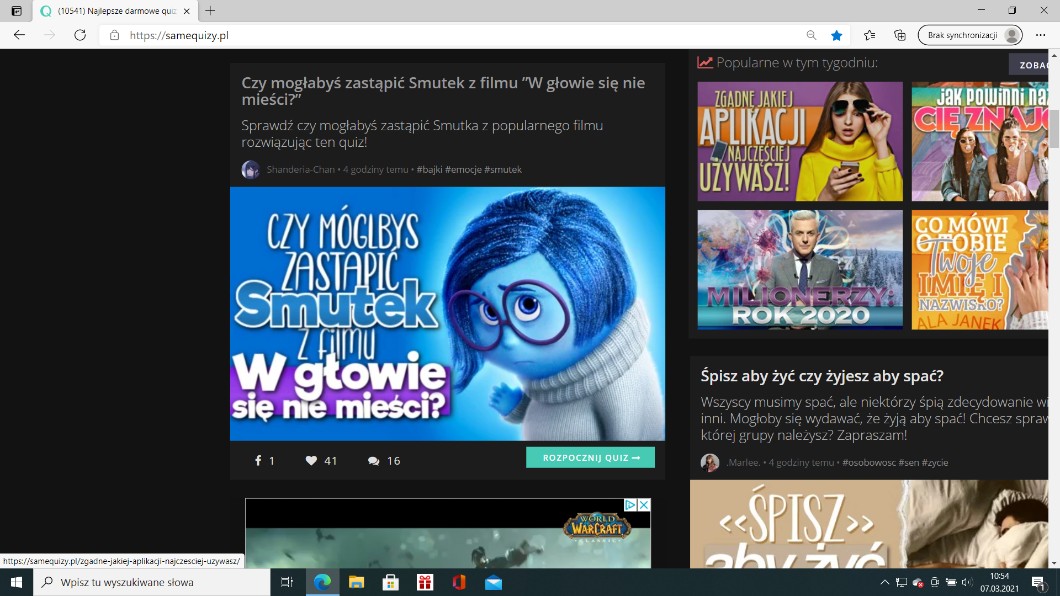Open the Milionerzy Rok 2020 quiz thumbnail
Viewport: 1060px width, 596px height.
pyautogui.click(x=800, y=270)
